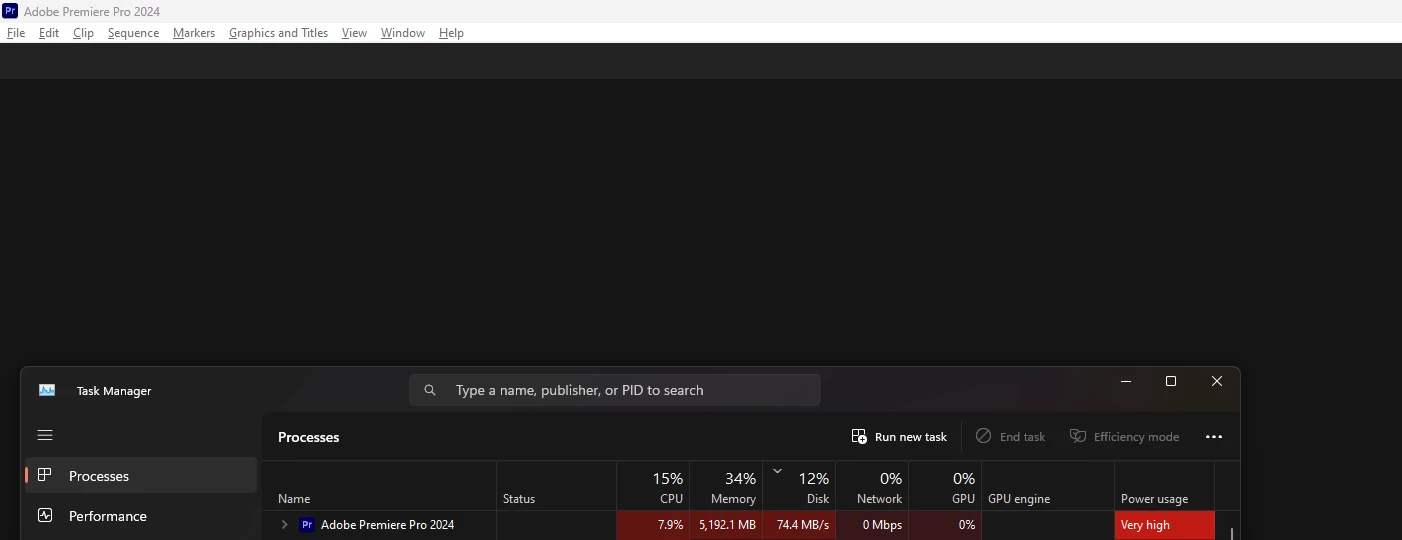
Task: Open the Edit menu
Action: (49, 33)
